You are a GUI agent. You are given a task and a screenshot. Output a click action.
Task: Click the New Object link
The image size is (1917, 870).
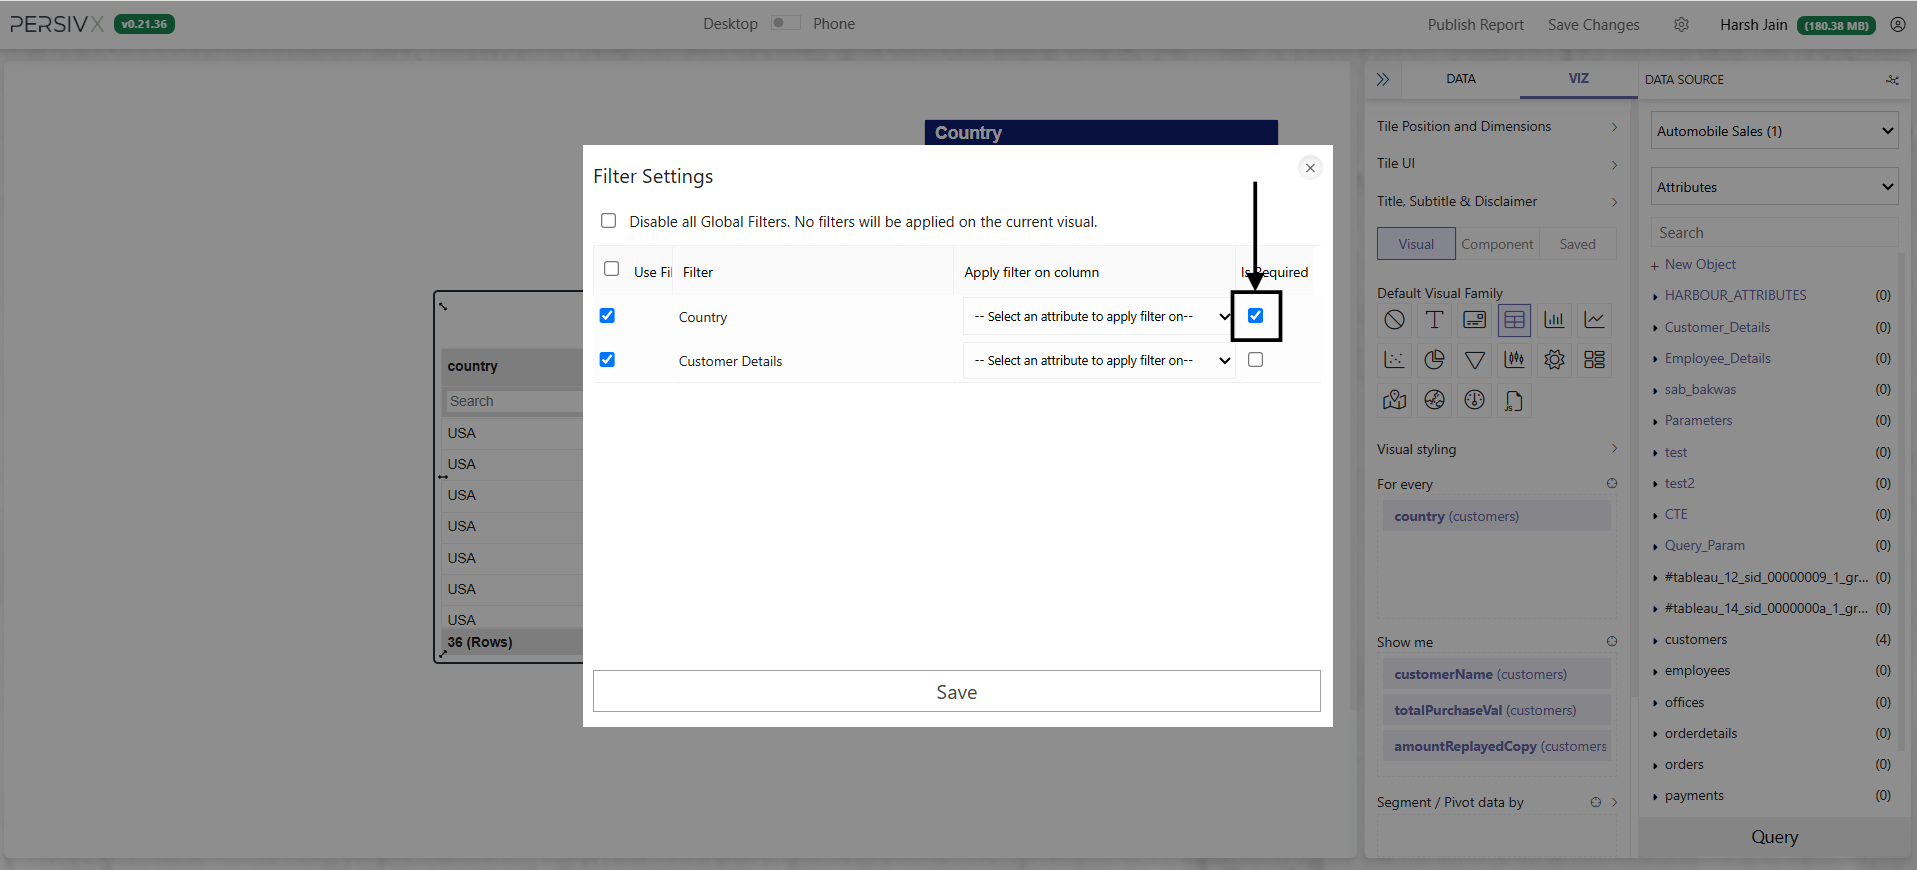coord(1699,264)
